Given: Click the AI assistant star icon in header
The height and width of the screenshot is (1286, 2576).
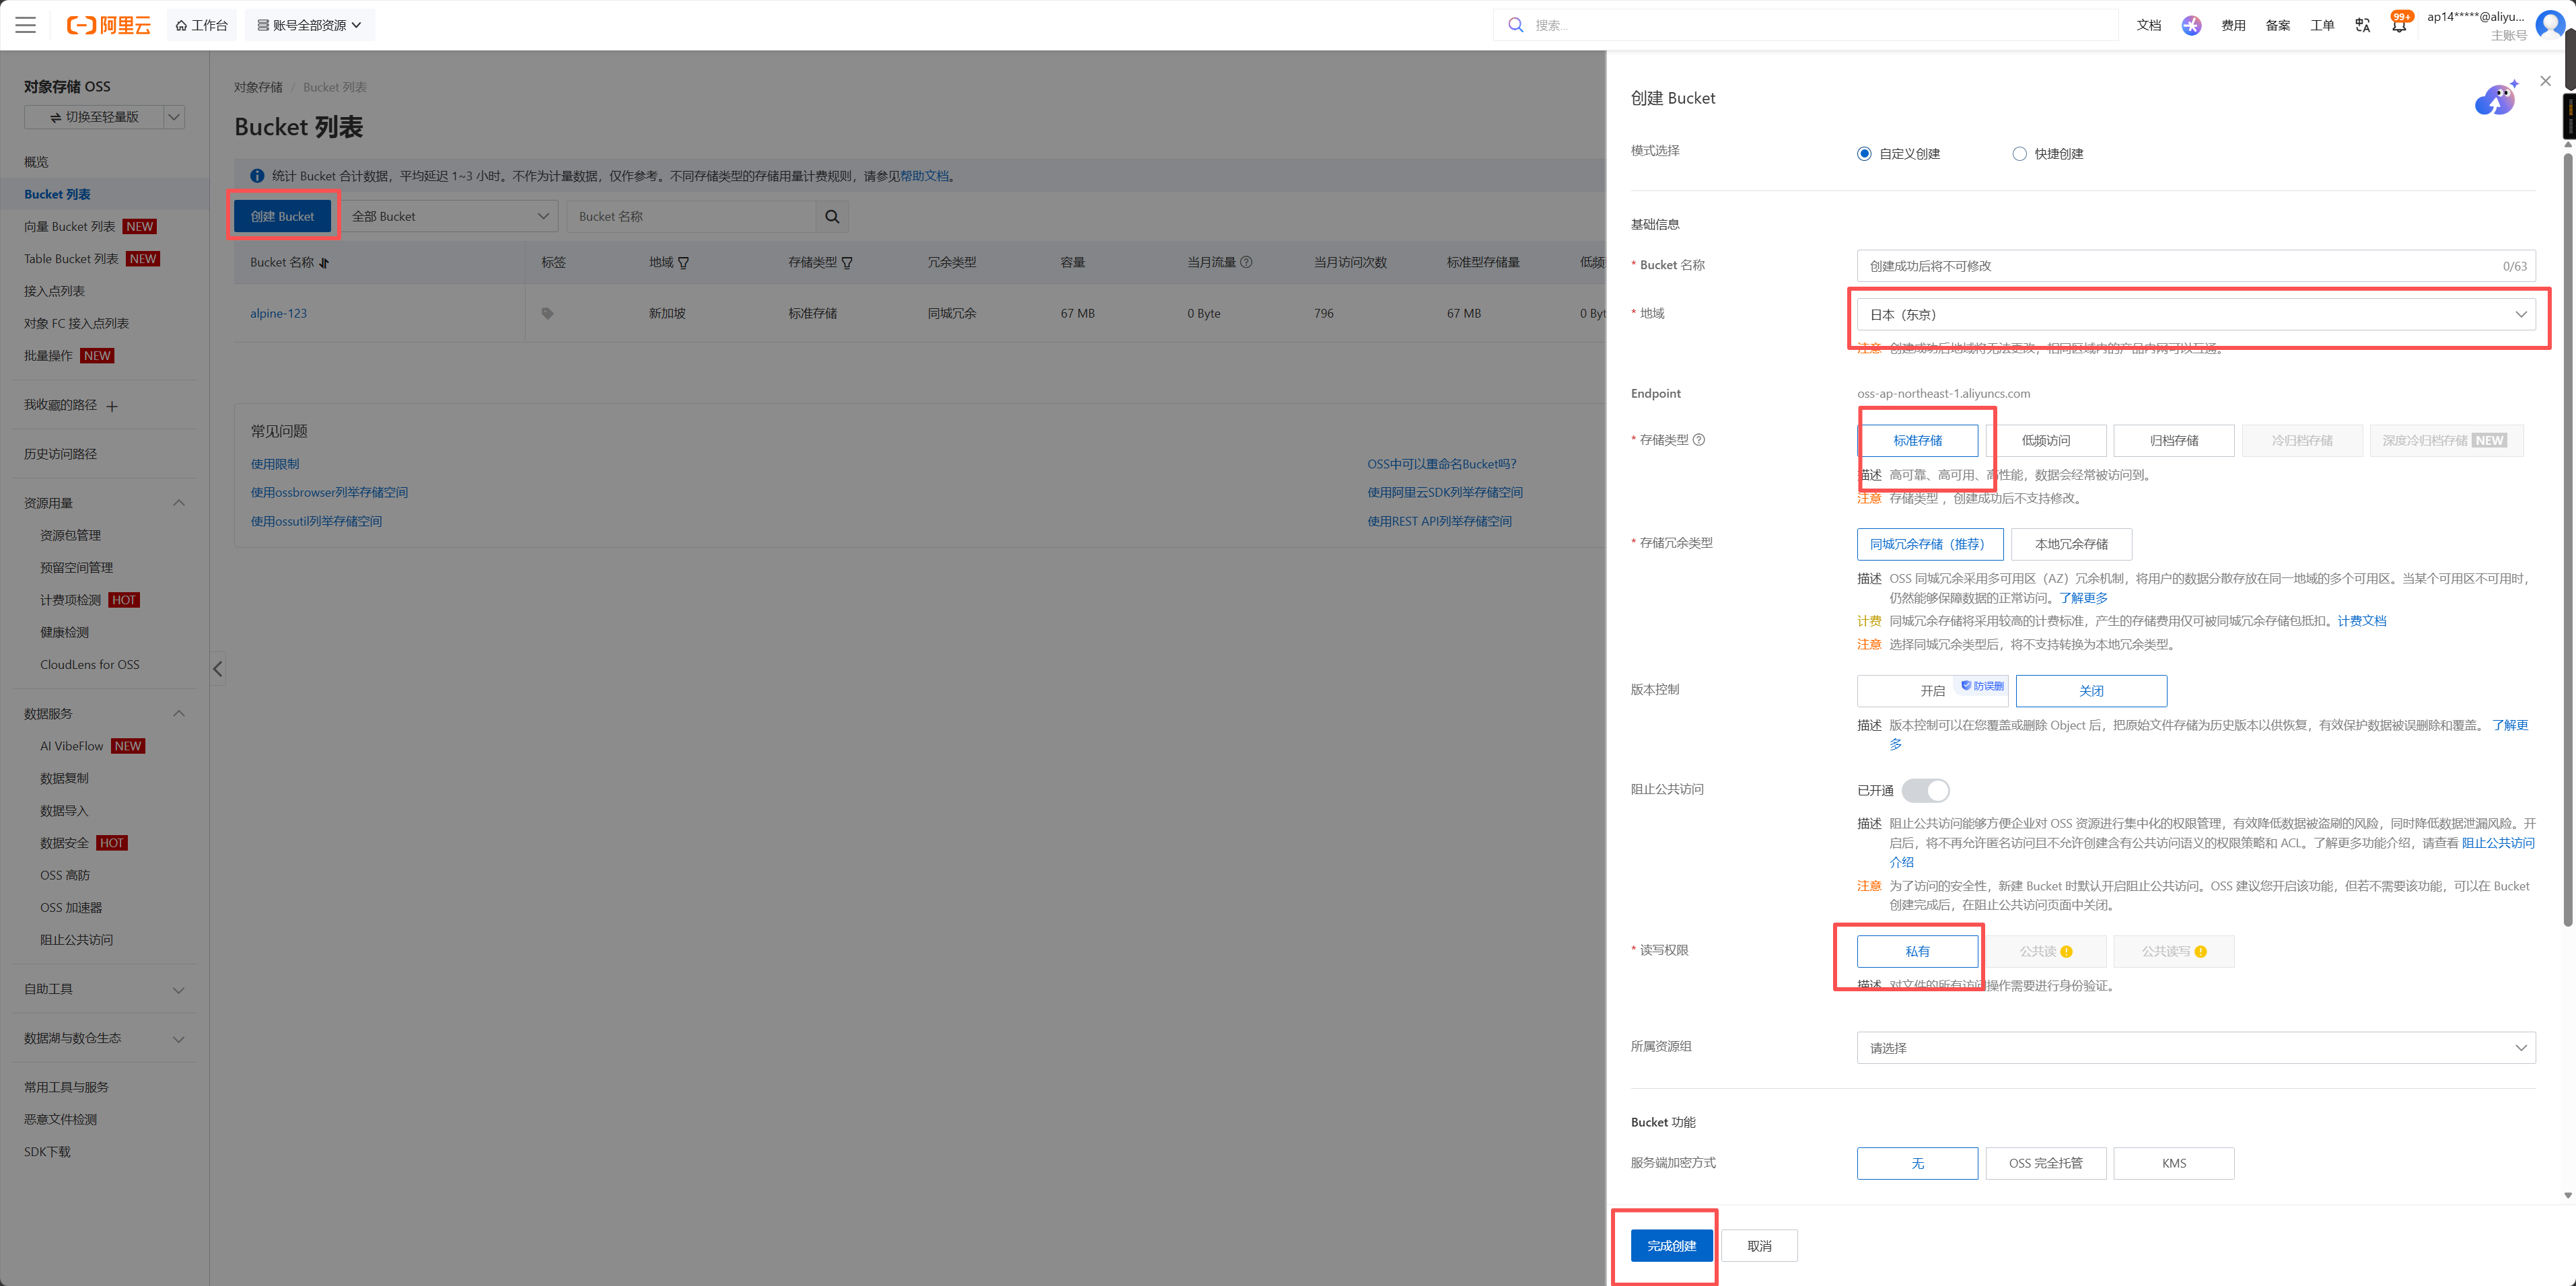Looking at the screenshot, I should click(x=2191, y=25).
